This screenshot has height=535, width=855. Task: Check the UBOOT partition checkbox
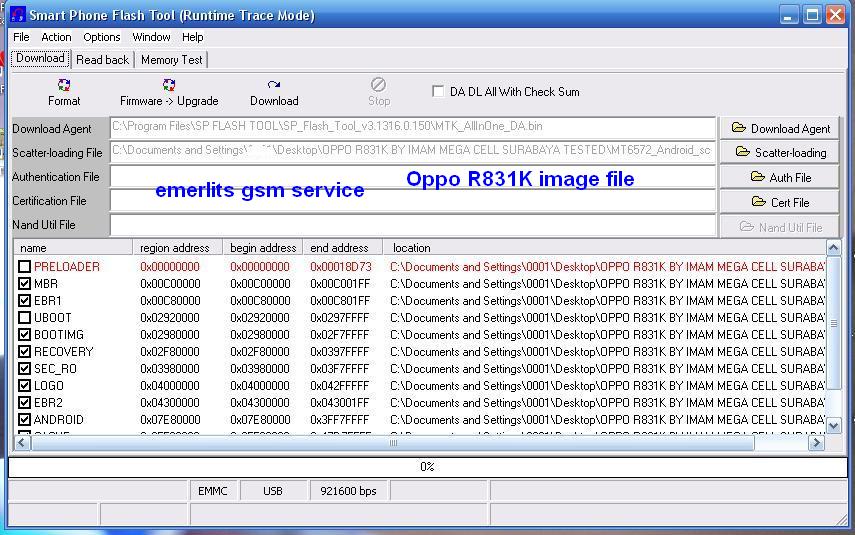coord(24,317)
